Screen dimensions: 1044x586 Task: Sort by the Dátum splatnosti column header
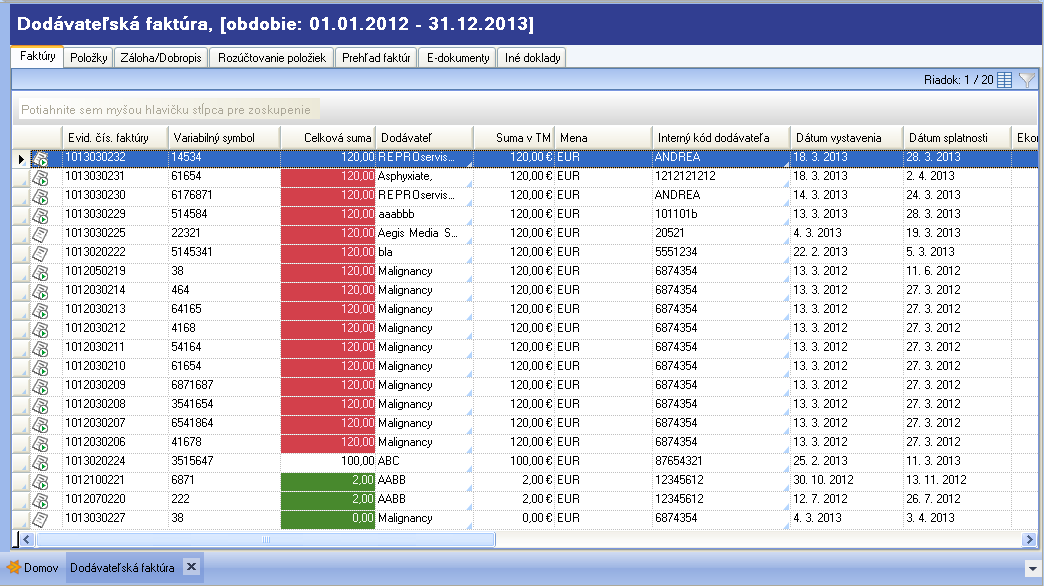[956, 138]
